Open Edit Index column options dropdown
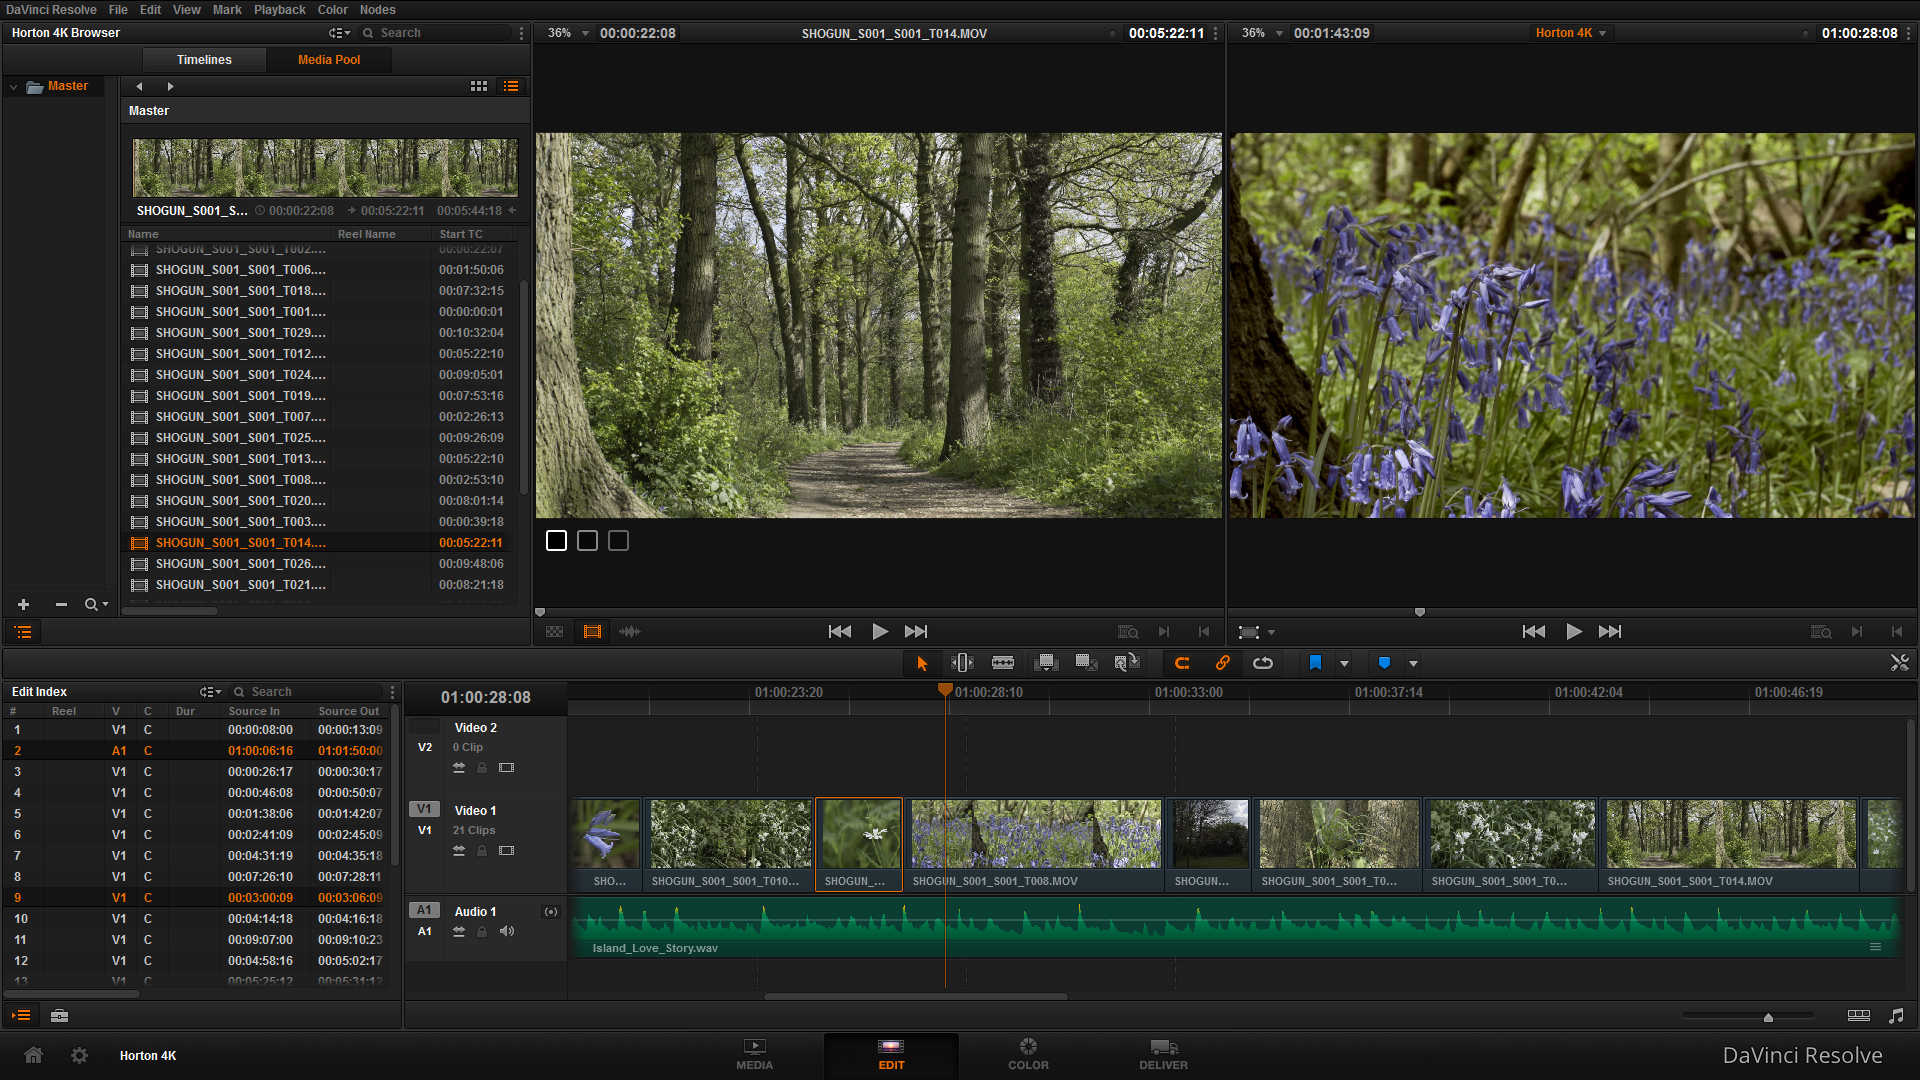Image resolution: width=1920 pixels, height=1080 pixels. click(x=210, y=692)
